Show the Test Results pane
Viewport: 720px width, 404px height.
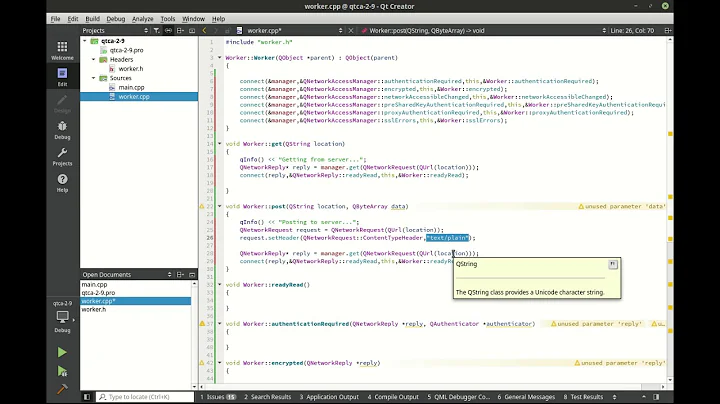[583, 397]
